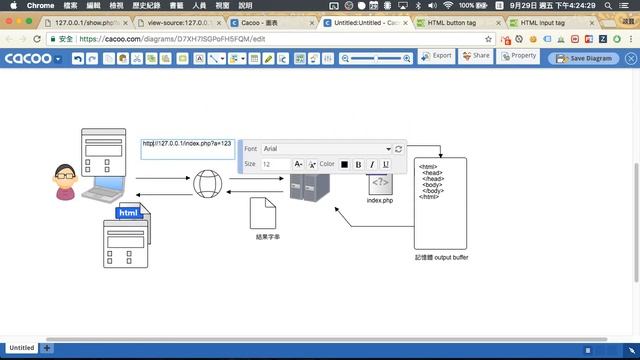Screen dimensions: 640x360
Task: Click the zoom out magnifier
Action: (345, 59)
